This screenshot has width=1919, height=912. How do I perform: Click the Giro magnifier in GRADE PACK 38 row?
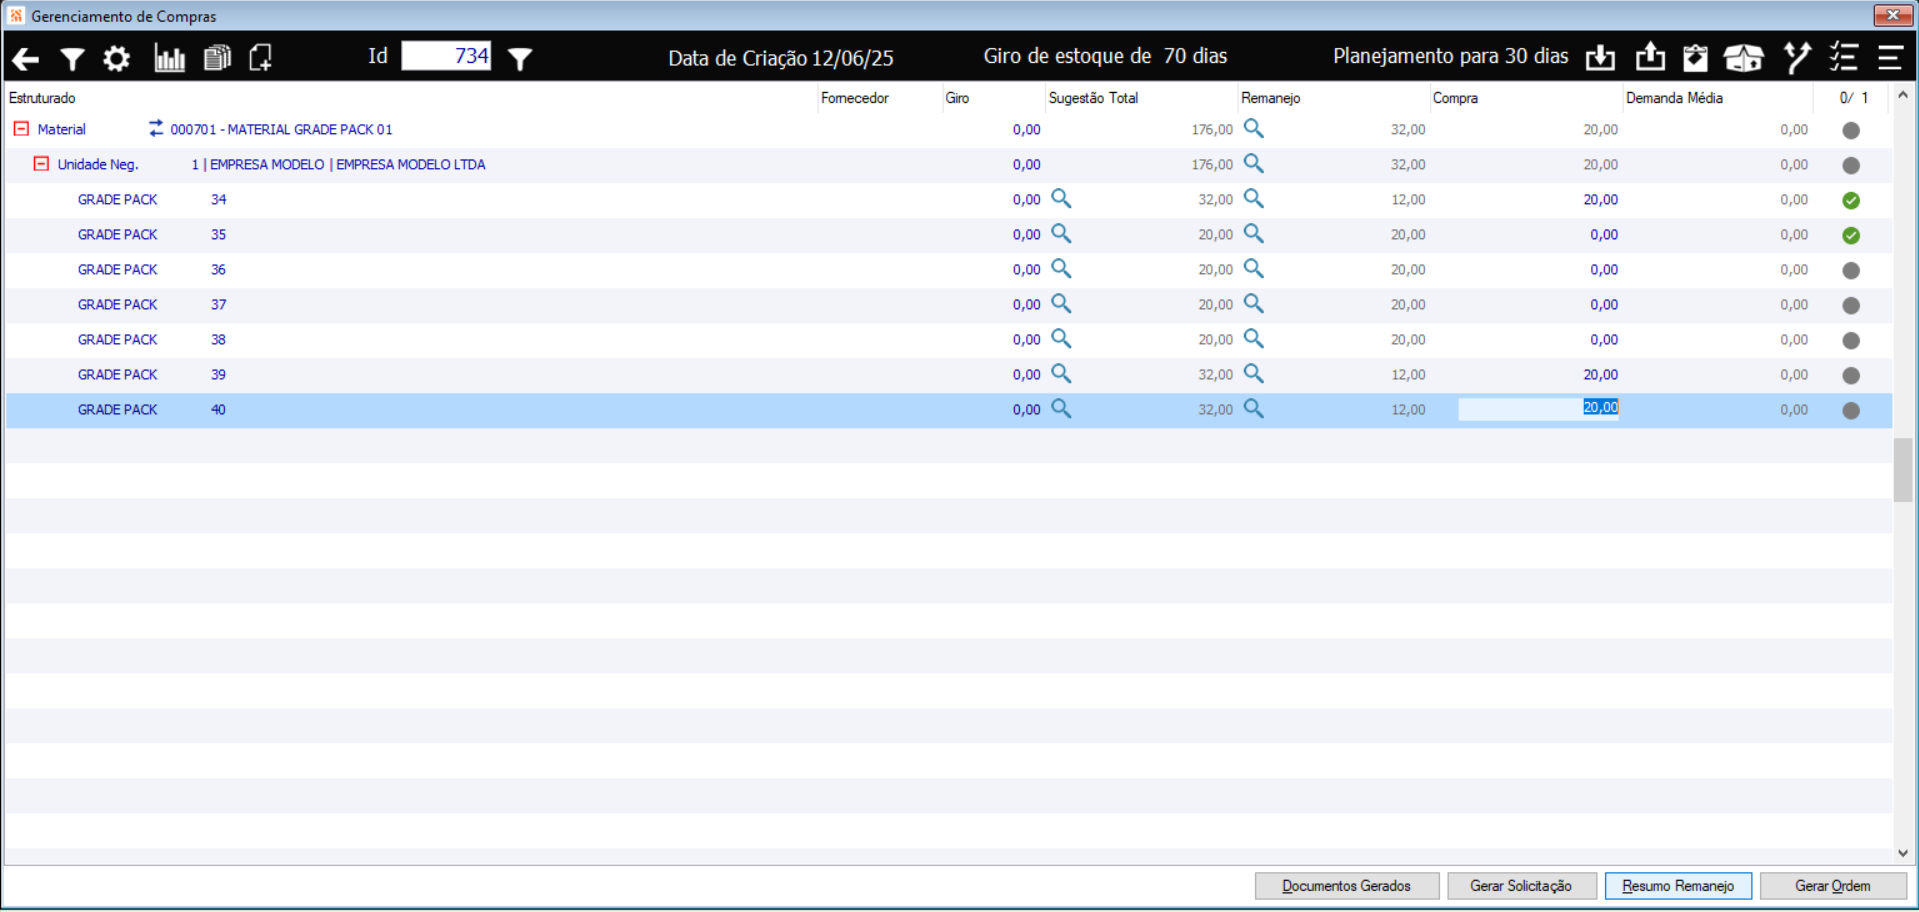[1061, 338]
